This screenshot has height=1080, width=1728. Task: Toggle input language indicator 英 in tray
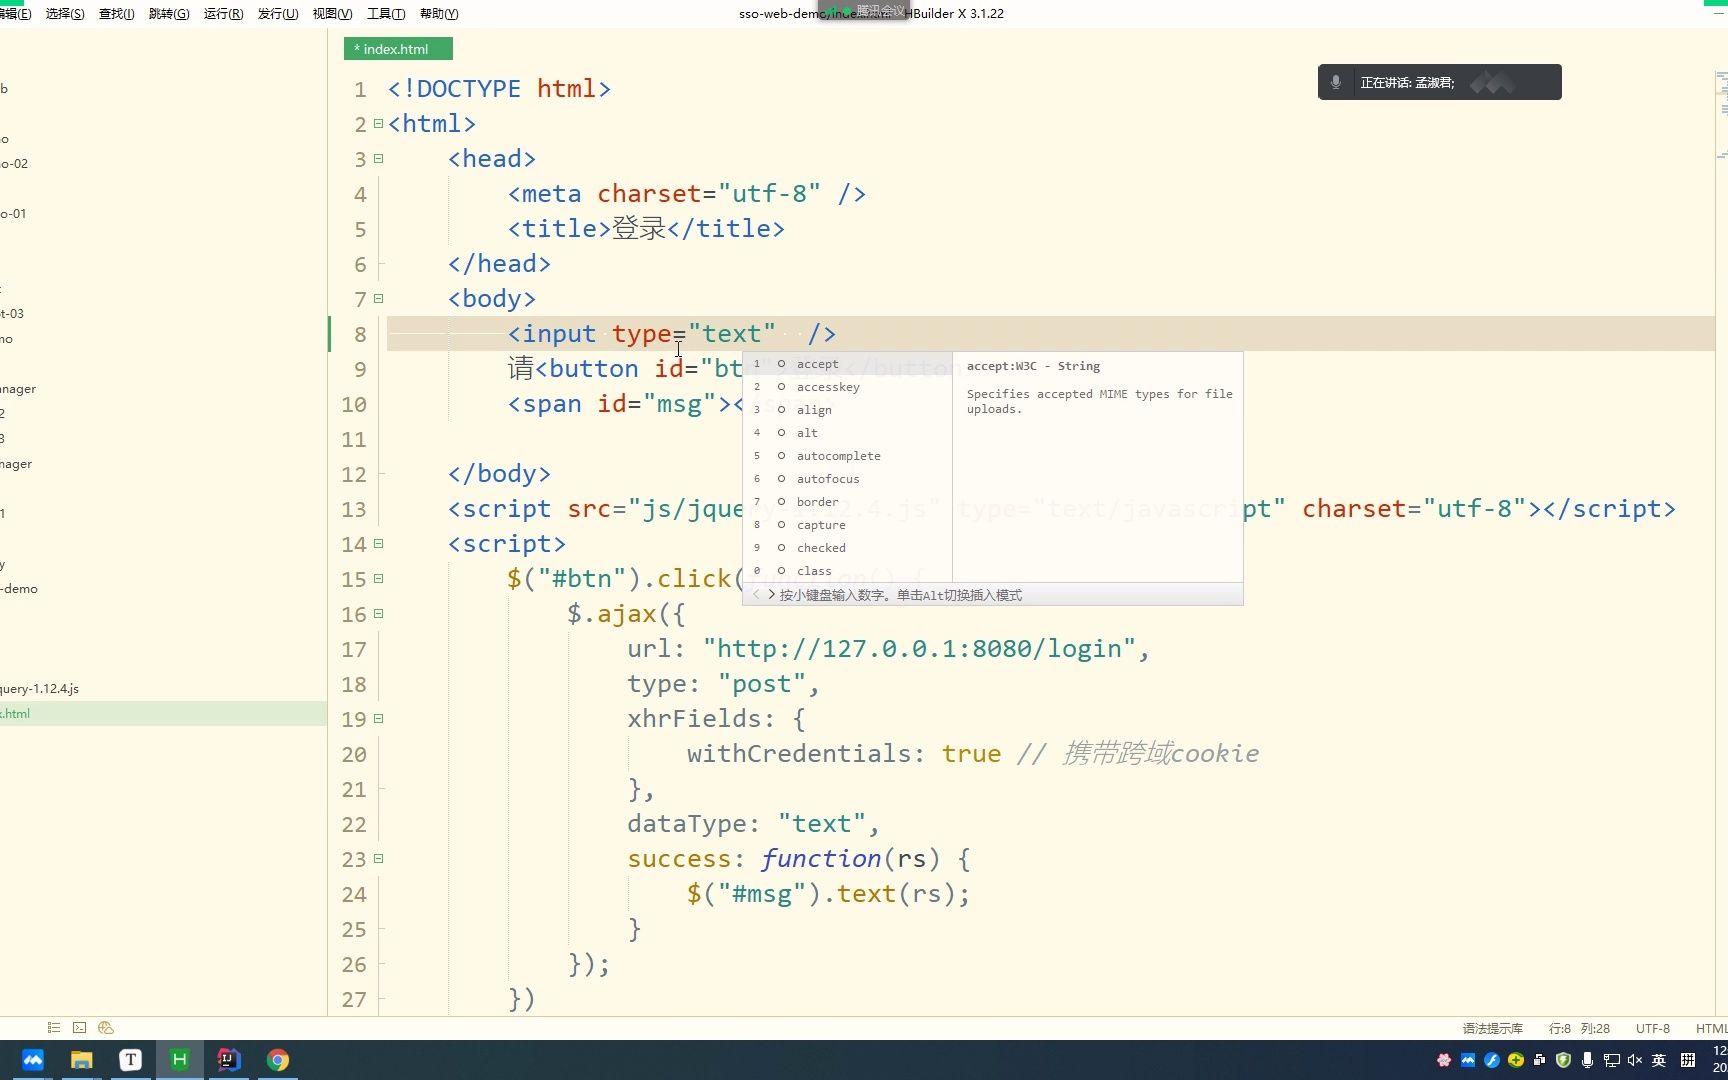tap(1659, 1060)
